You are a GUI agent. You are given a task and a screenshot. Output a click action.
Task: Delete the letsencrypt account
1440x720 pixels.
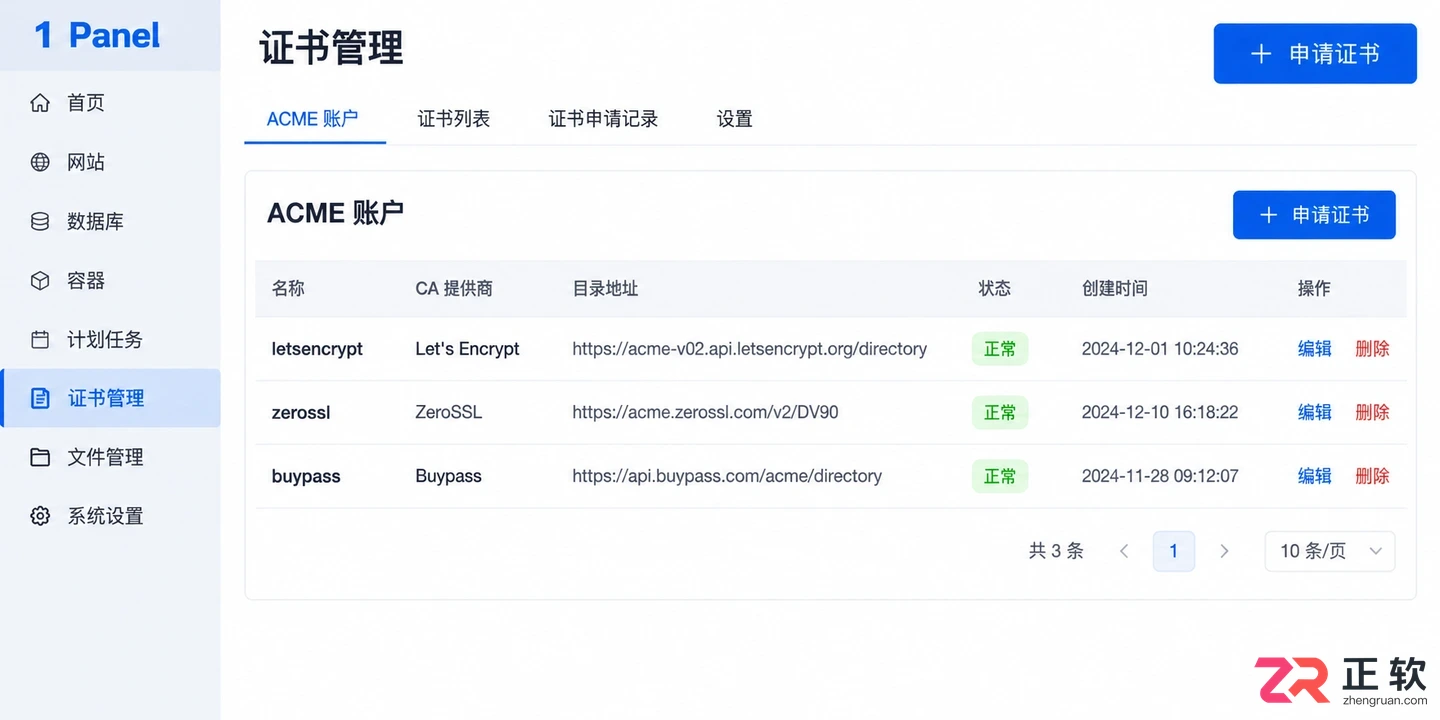(1372, 349)
